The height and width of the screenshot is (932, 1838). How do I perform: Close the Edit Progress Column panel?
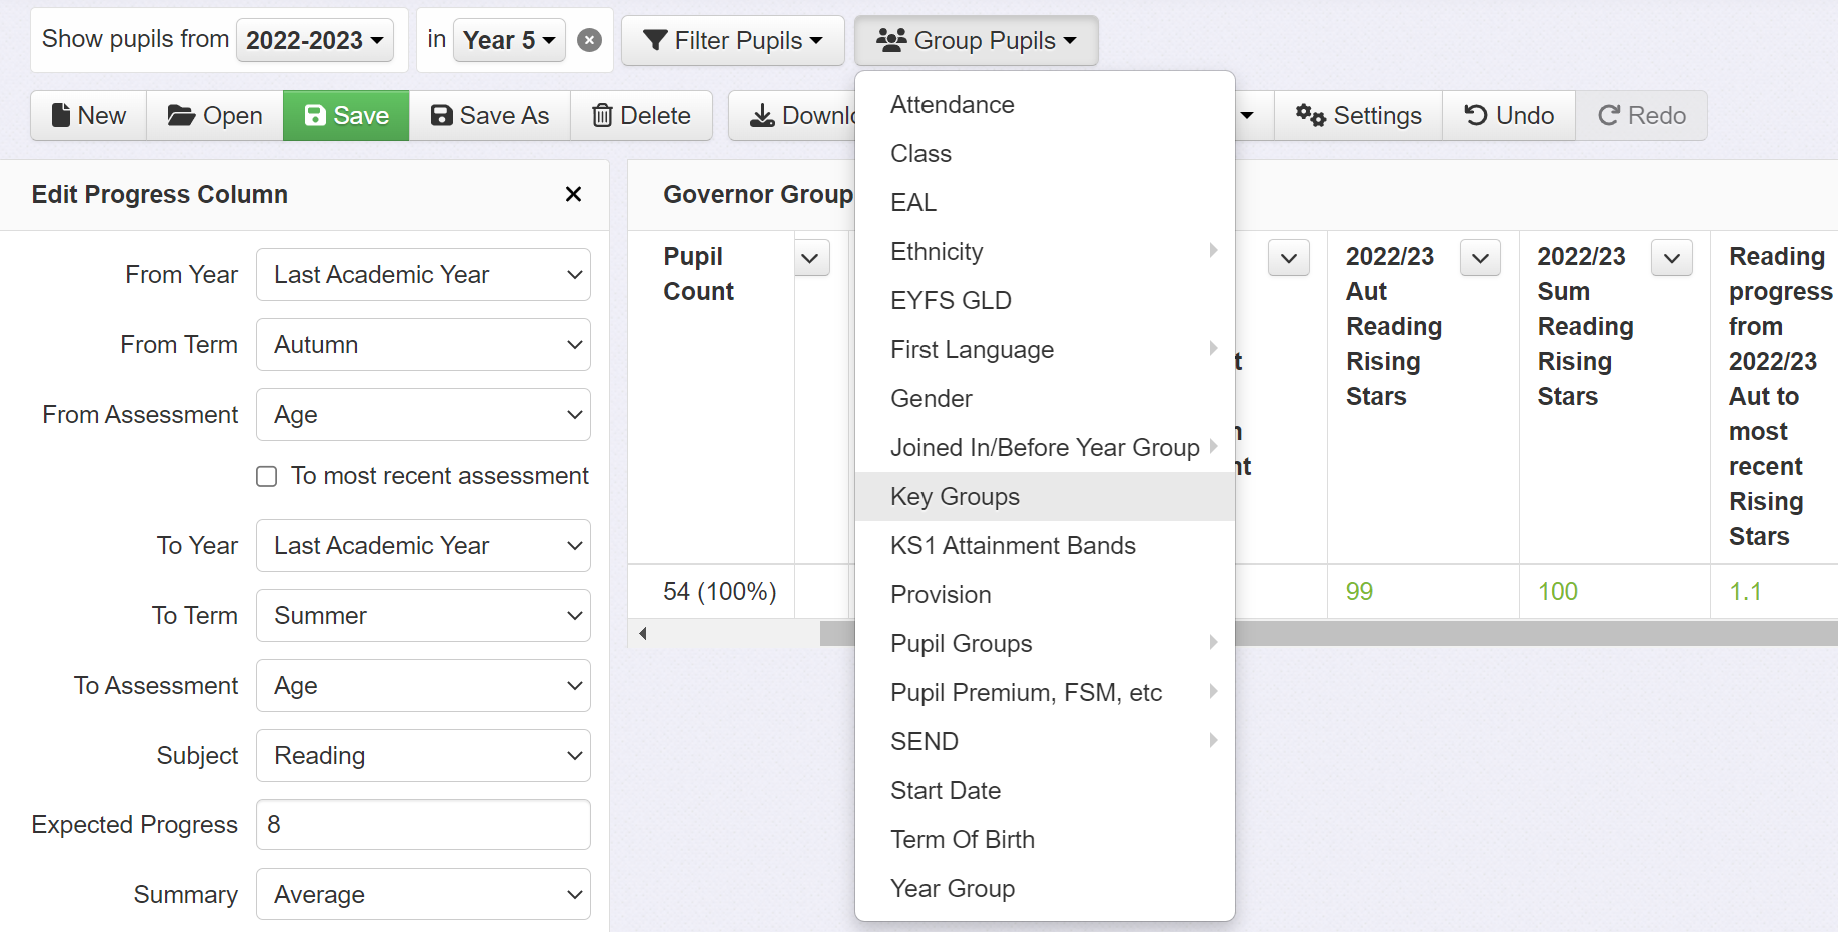click(573, 194)
